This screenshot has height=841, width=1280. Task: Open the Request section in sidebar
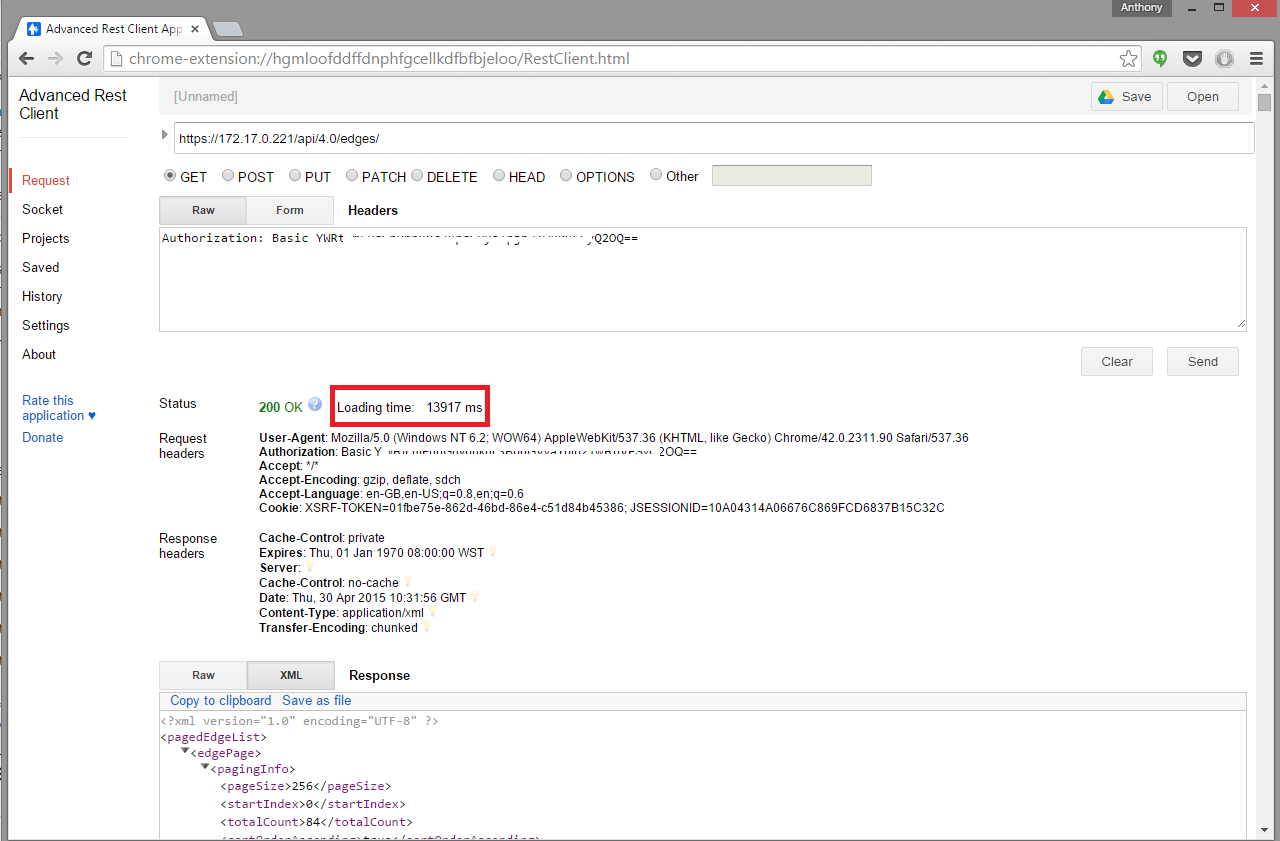[46, 181]
